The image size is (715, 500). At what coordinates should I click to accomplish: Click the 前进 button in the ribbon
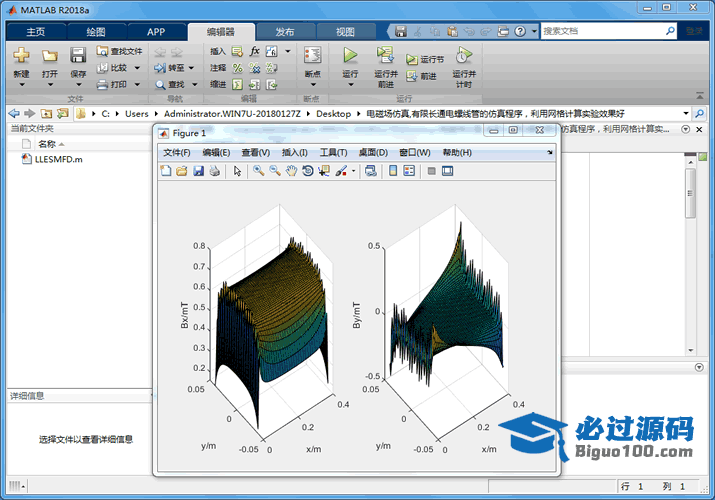(x=422, y=76)
